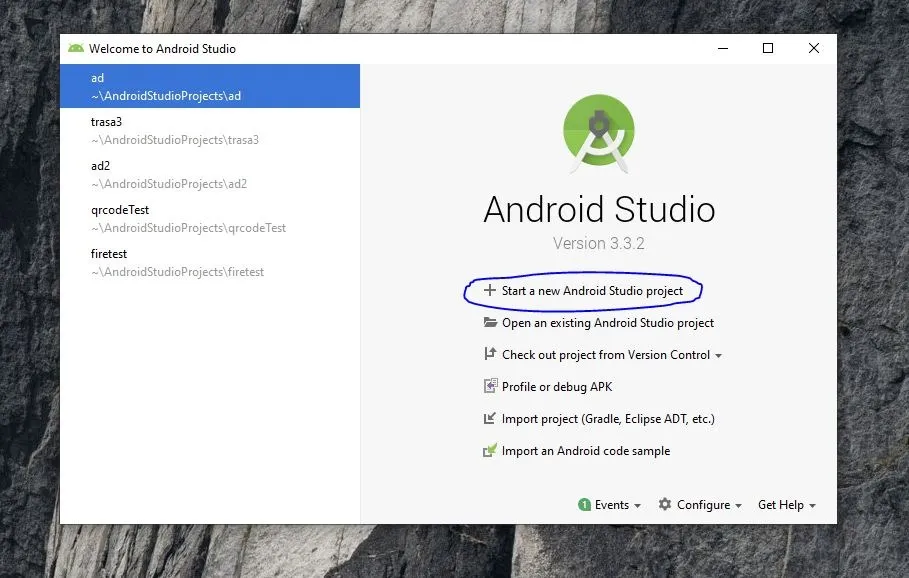Click path ~\AndroidStudioProjects\trasa3
The height and width of the screenshot is (578, 909).
[x=174, y=140]
